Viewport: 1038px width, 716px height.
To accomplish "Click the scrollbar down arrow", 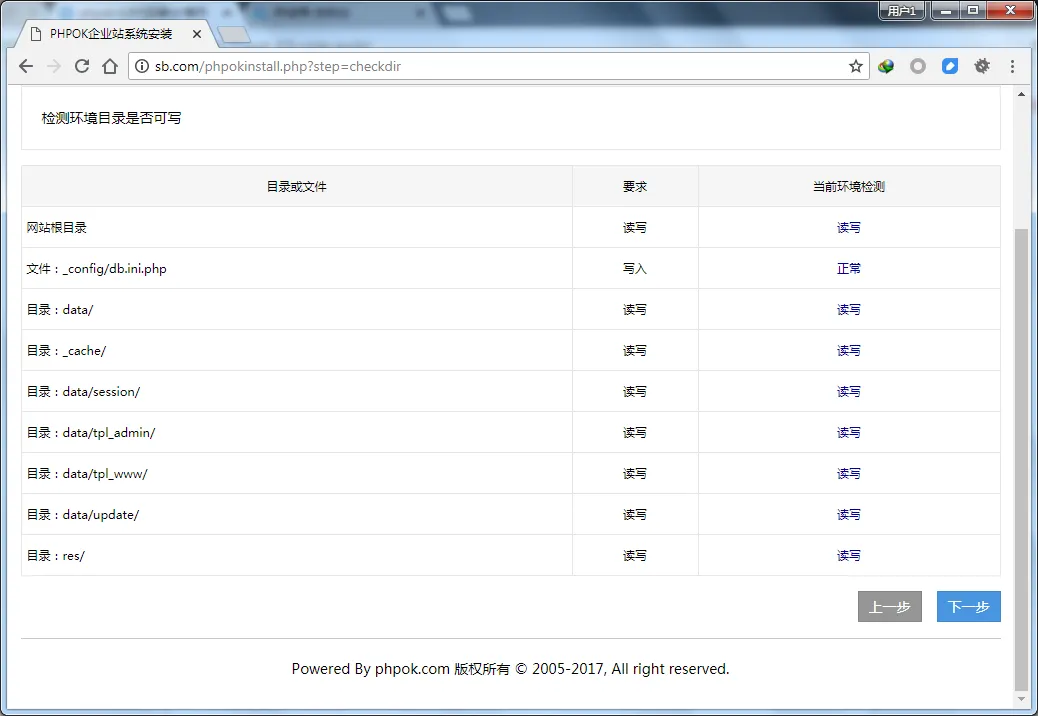I will 1021,698.
